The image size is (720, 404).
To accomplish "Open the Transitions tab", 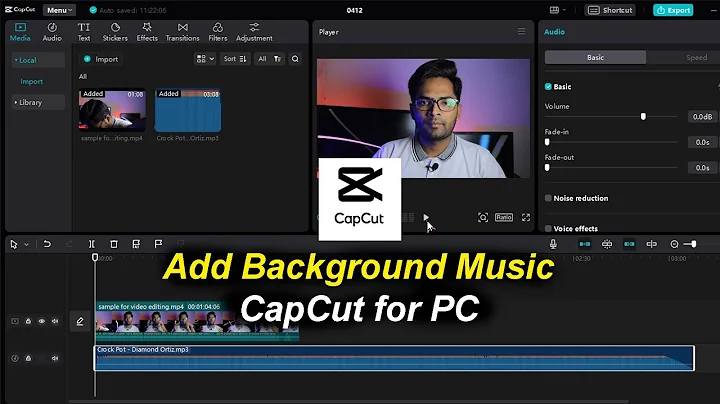I will pos(182,32).
